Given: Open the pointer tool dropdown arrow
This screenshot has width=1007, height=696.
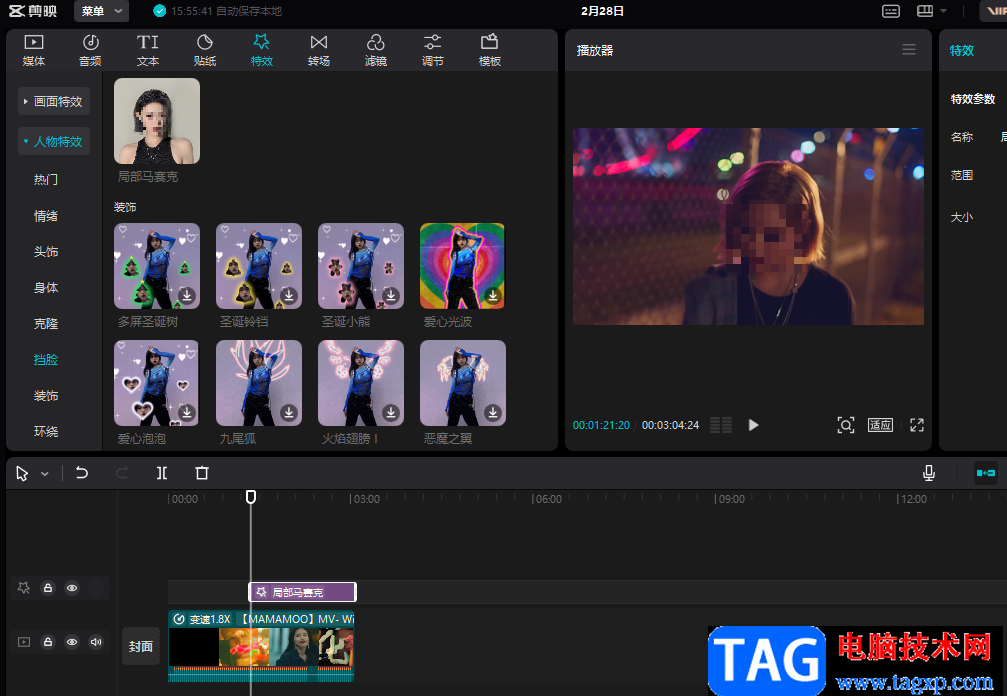Looking at the screenshot, I should [45, 474].
